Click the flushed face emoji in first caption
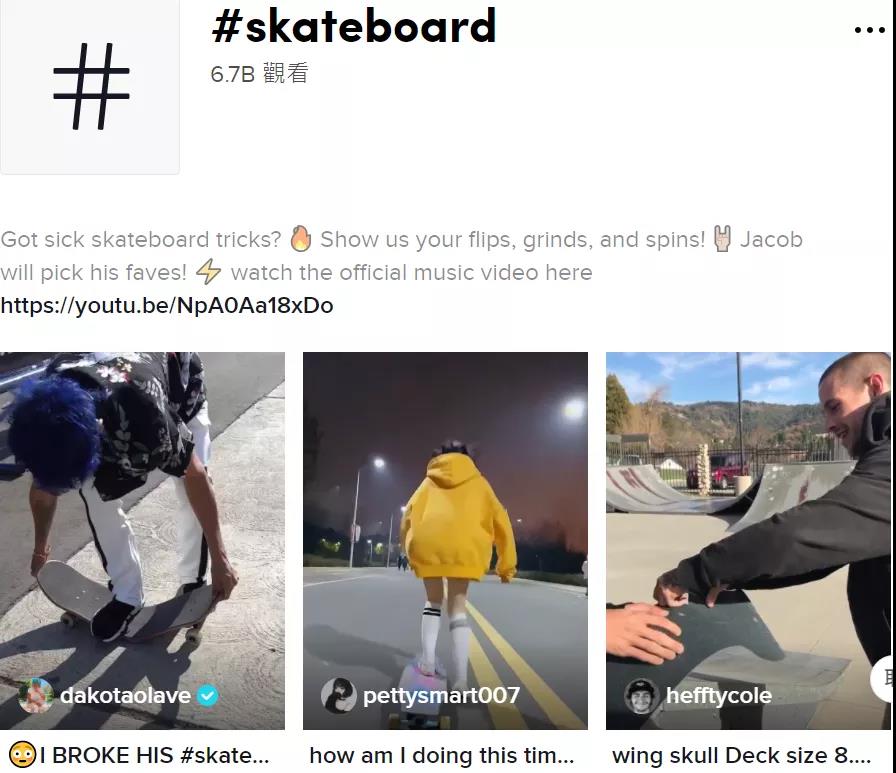Image resolution: width=896 pixels, height=773 pixels. [22, 755]
